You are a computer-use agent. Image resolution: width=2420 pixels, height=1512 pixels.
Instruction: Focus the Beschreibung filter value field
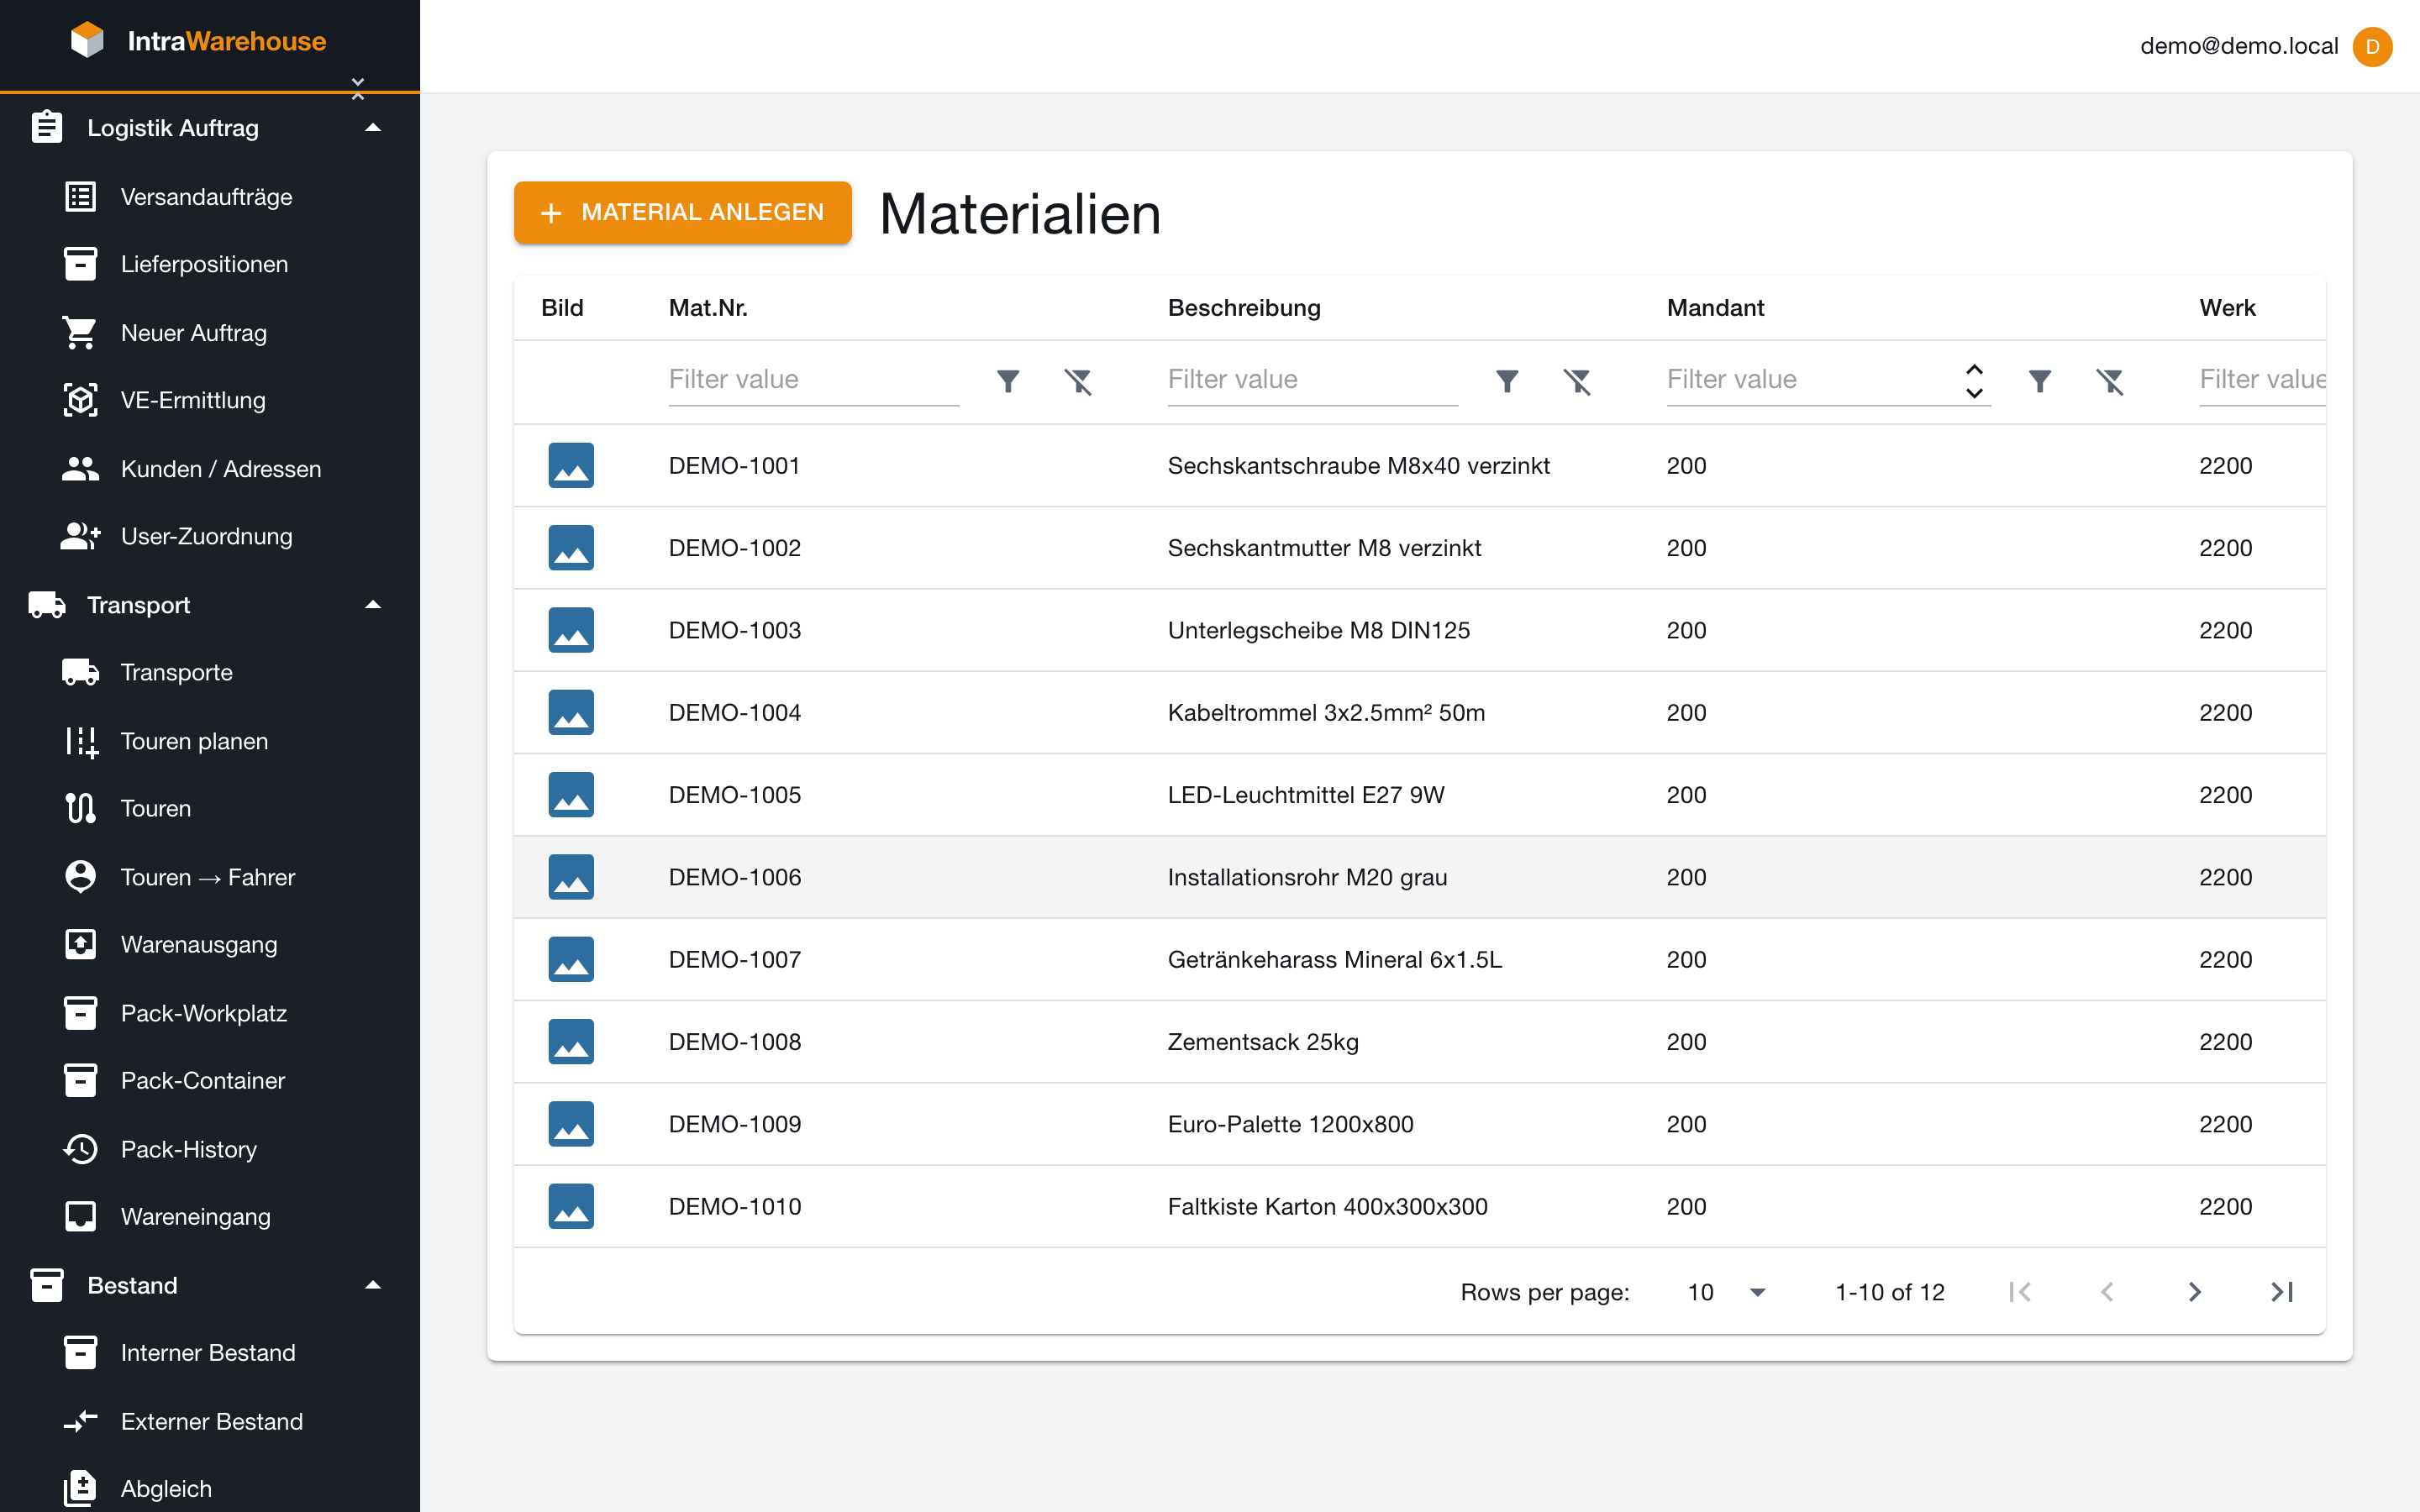click(x=1312, y=379)
